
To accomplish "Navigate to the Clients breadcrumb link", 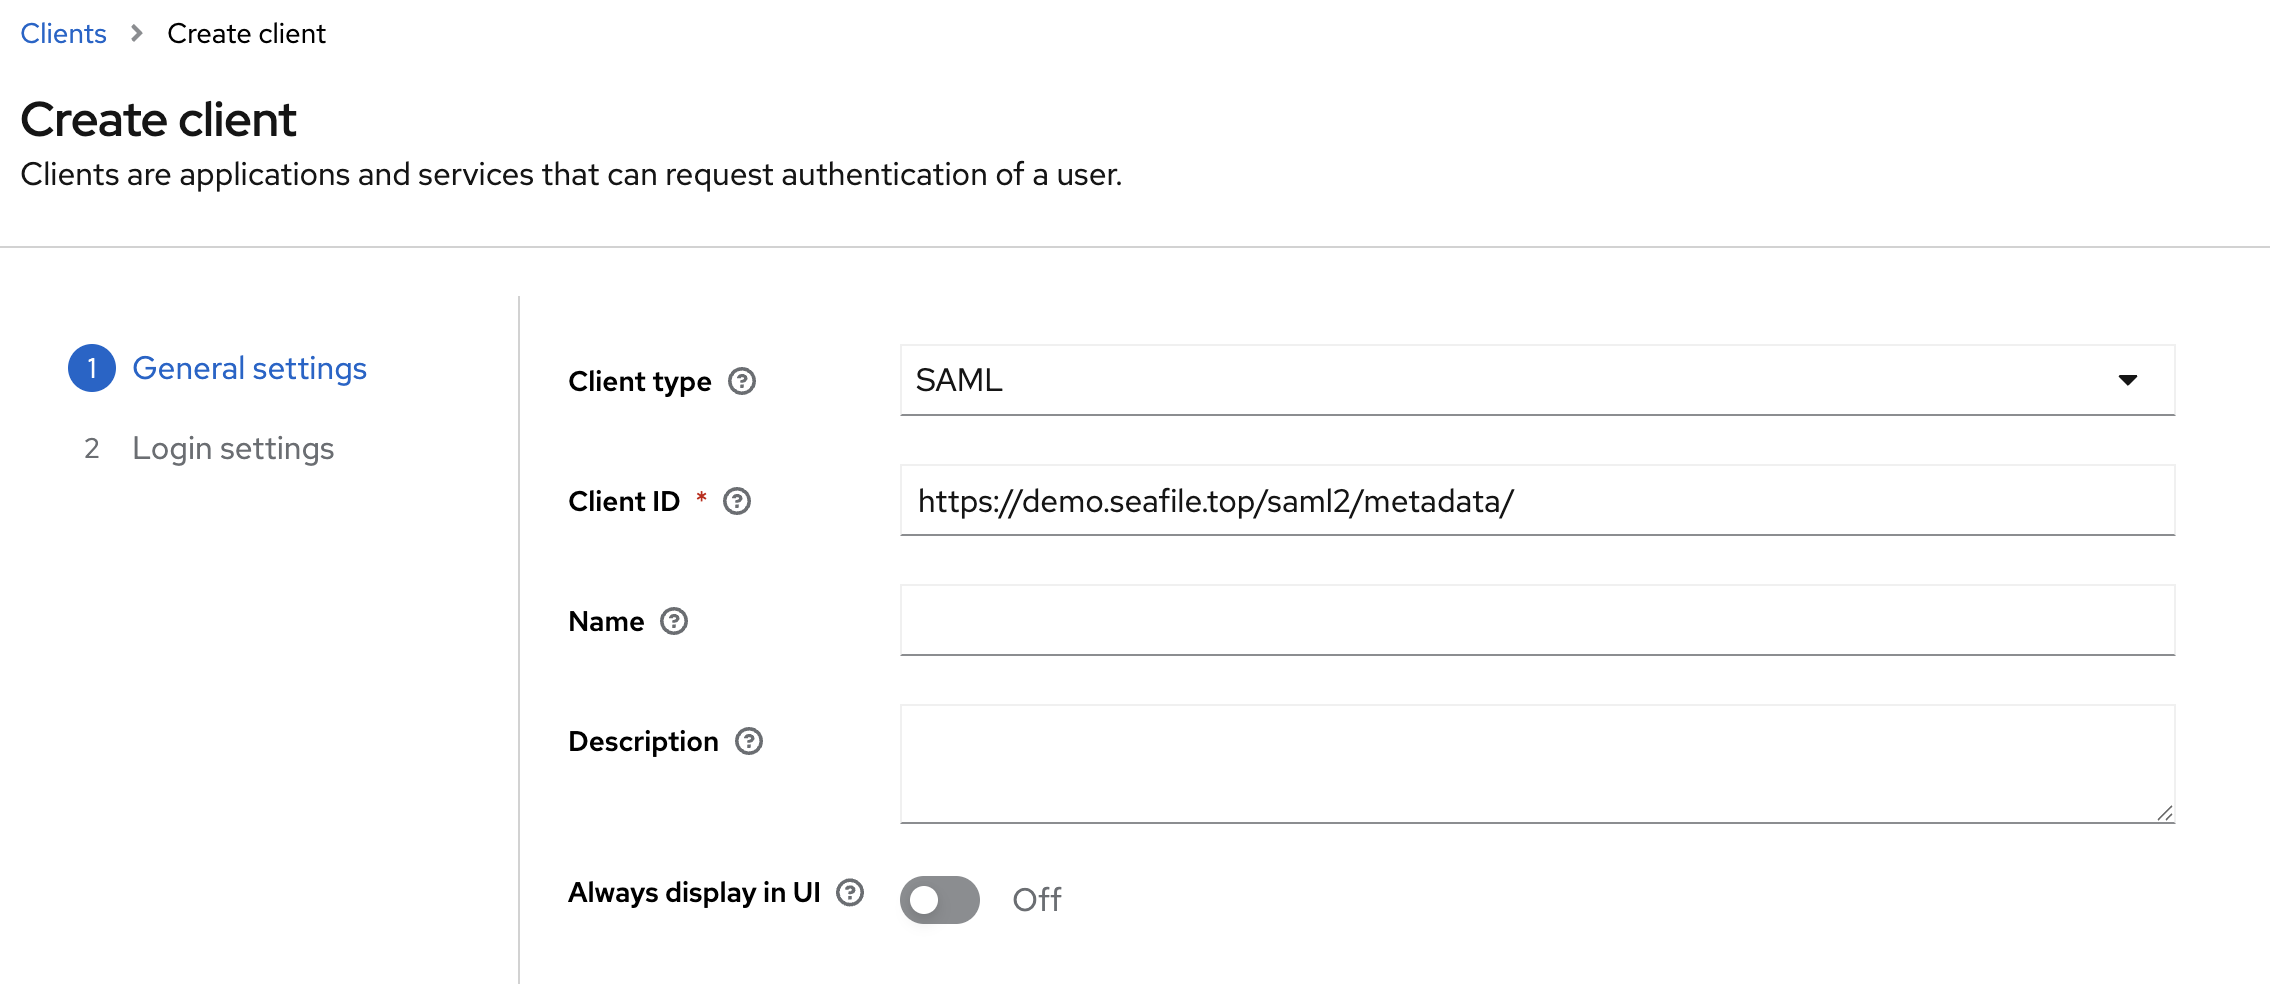I will pyautogui.click(x=63, y=34).
